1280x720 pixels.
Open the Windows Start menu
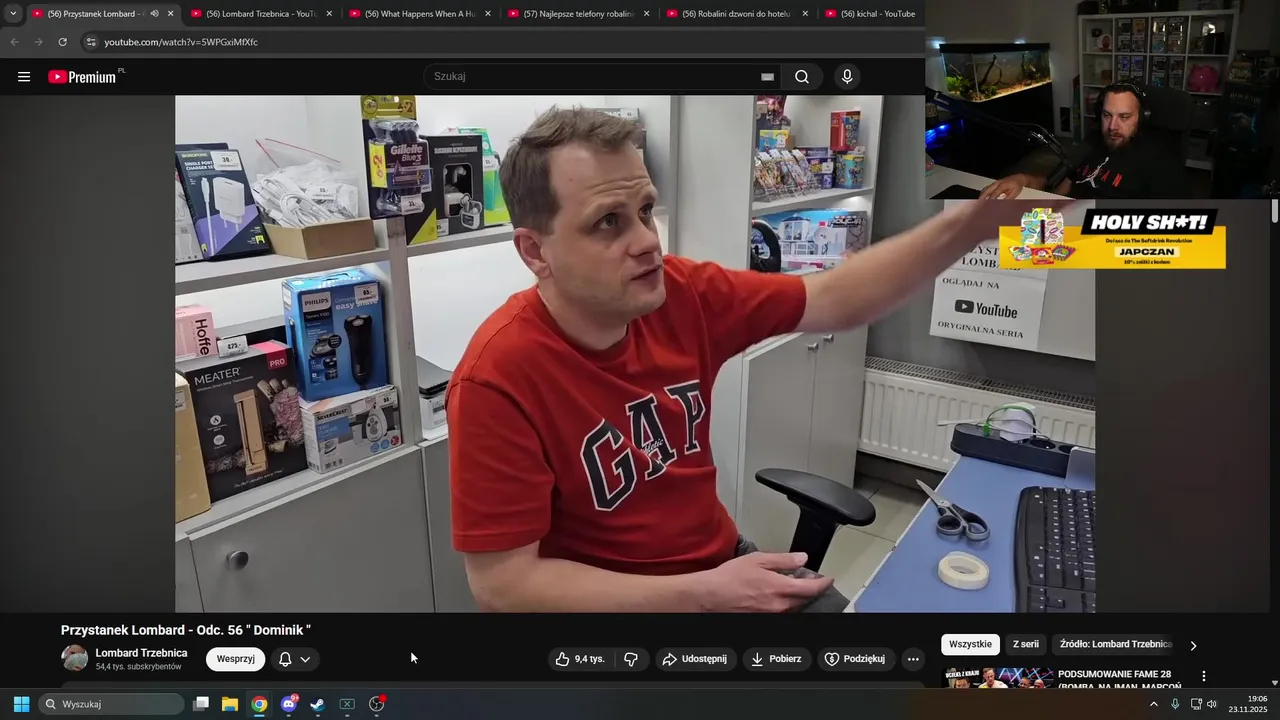[21, 704]
